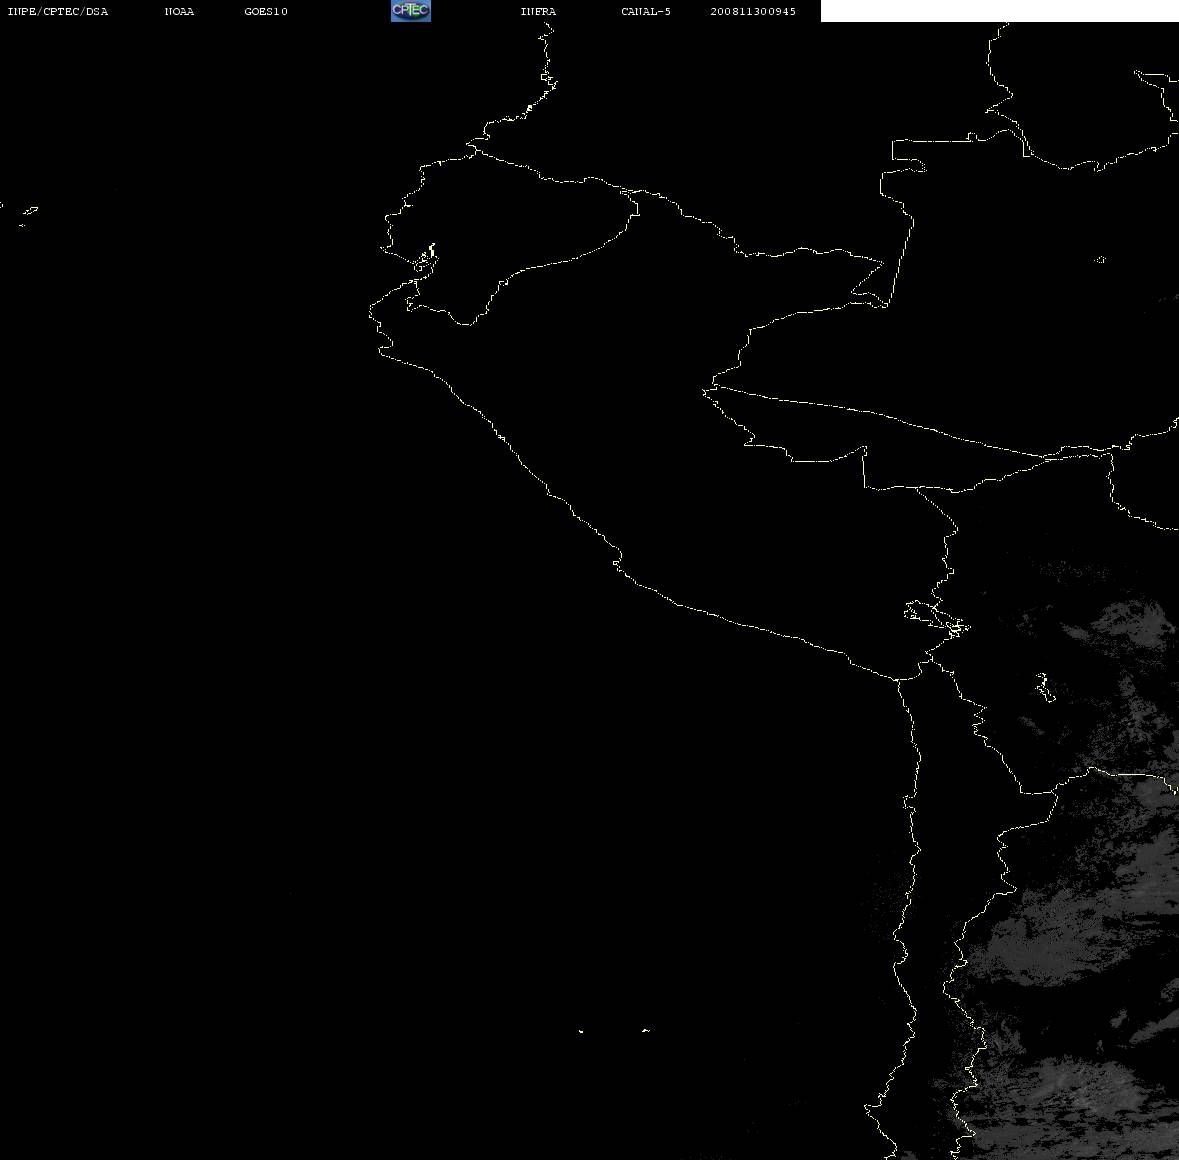
Task: Click the CPTEC logo in header
Action: tap(411, 11)
